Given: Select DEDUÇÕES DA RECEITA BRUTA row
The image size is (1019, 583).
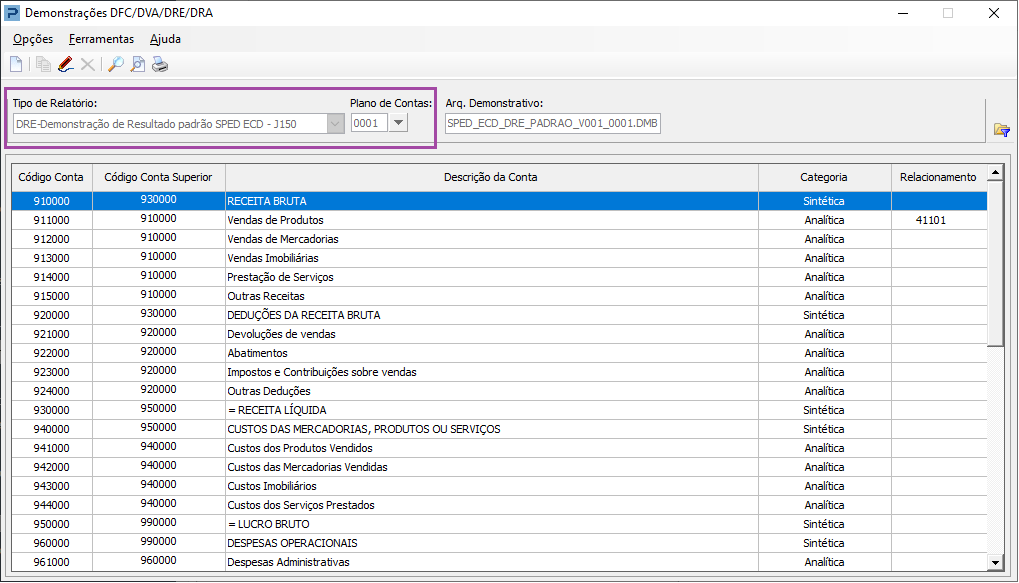Looking at the screenshot, I should click(499, 315).
